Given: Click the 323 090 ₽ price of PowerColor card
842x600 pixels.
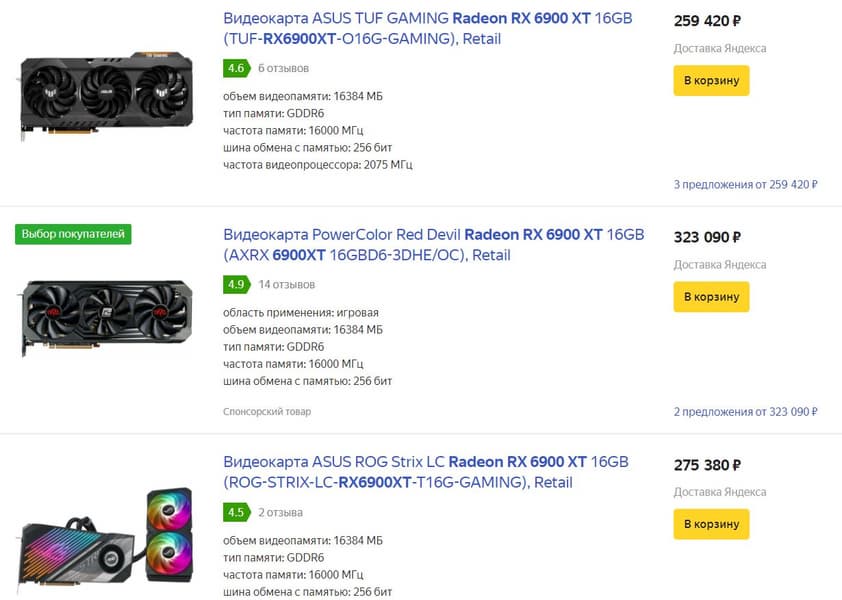Looking at the screenshot, I should 707,238.
